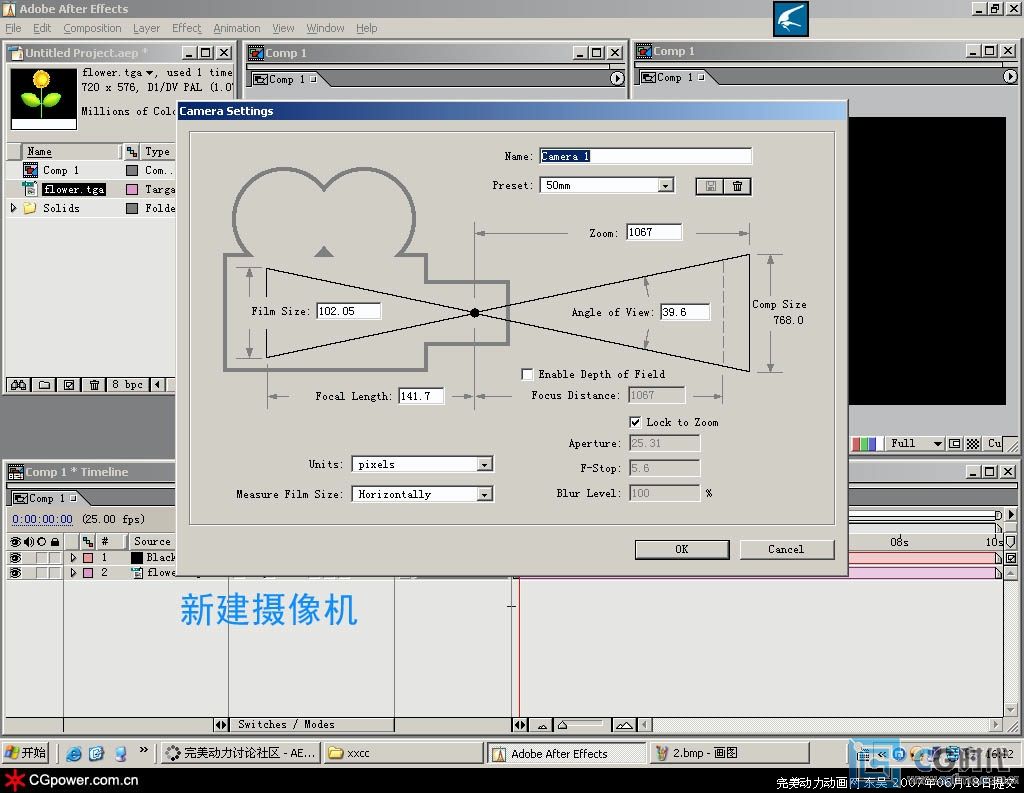Click the pink label swatch of layer 1

[x=88, y=558]
